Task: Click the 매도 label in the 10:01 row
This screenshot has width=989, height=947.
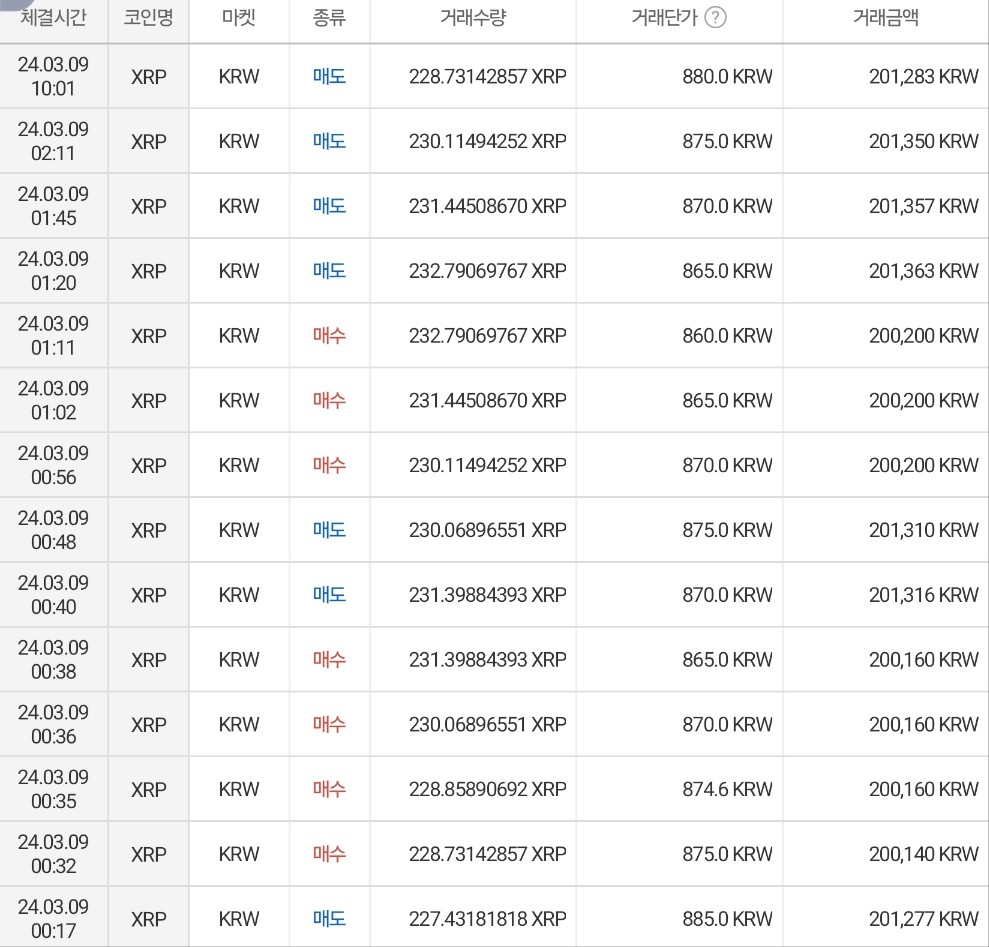Action: tap(329, 76)
